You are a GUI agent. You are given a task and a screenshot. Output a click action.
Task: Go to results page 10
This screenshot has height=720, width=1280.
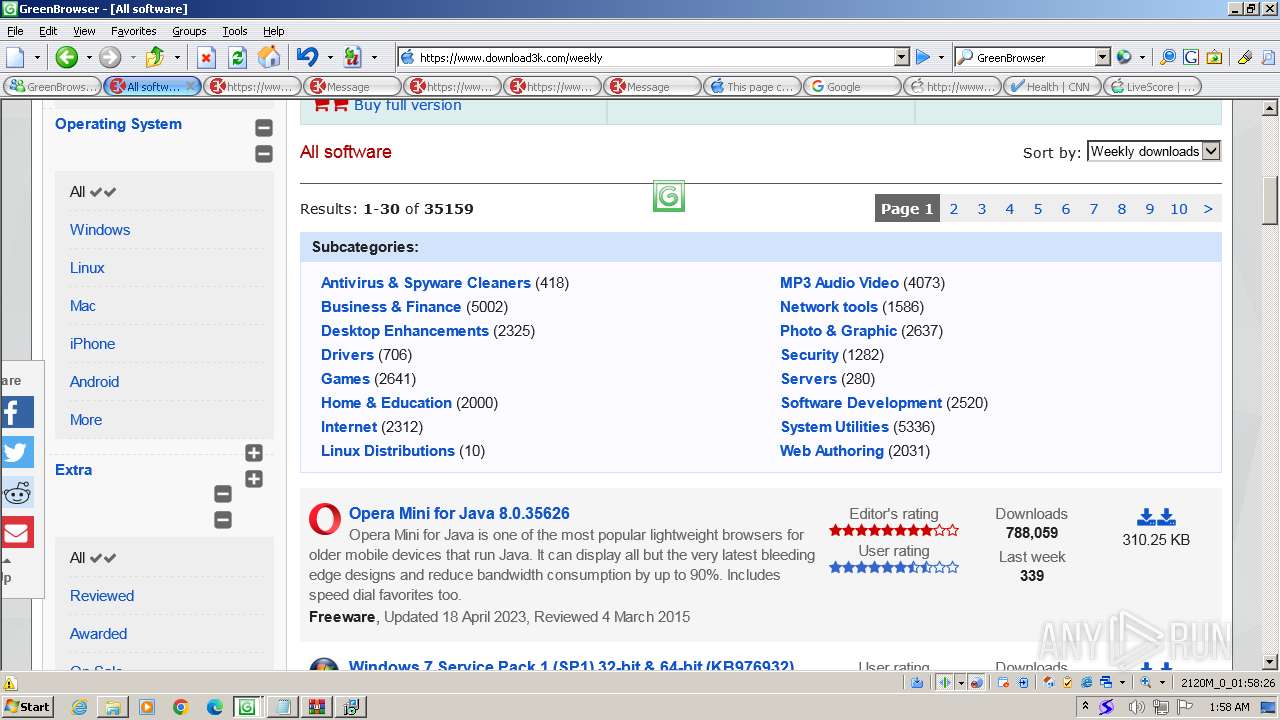[1179, 209]
